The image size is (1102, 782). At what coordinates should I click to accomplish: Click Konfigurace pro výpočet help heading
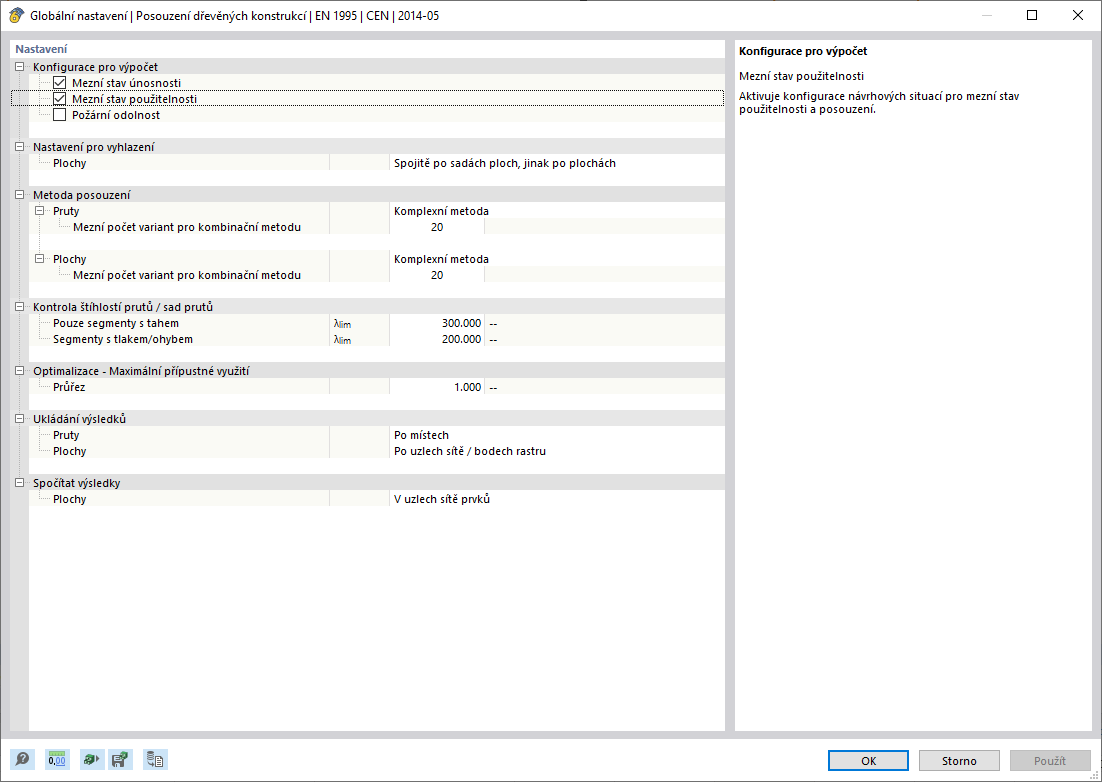coord(803,51)
